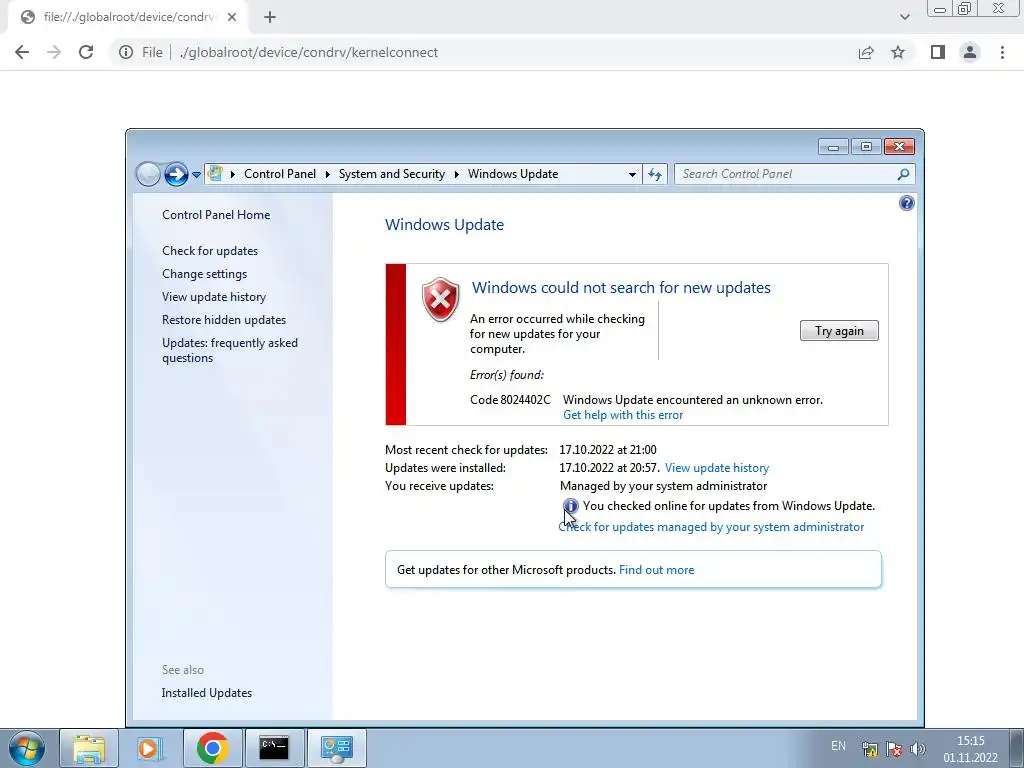
Task: Reload the browser page
Action: point(86,52)
